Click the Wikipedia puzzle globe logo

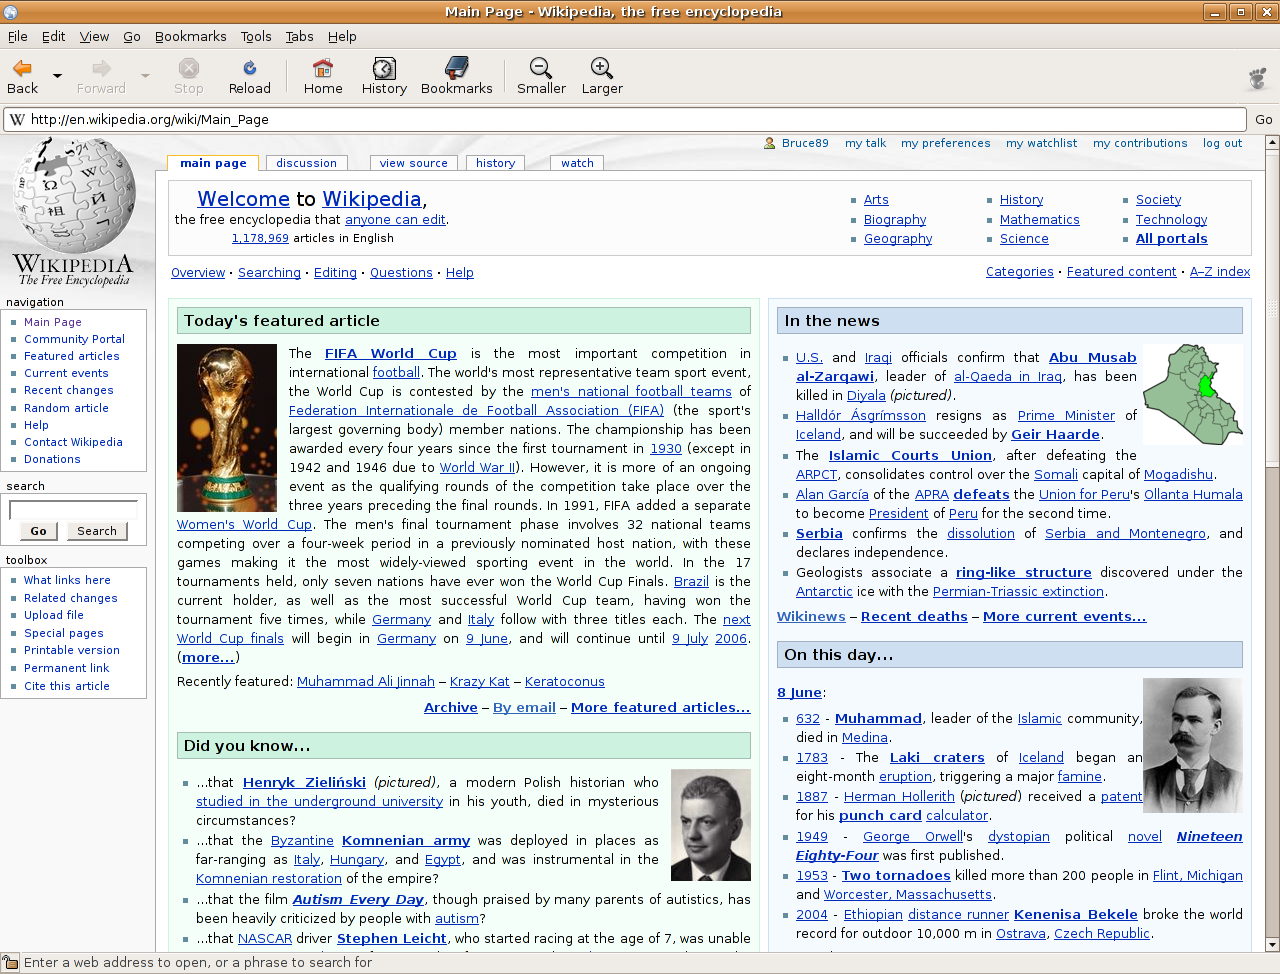pyautogui.click(x=75, y=195)
